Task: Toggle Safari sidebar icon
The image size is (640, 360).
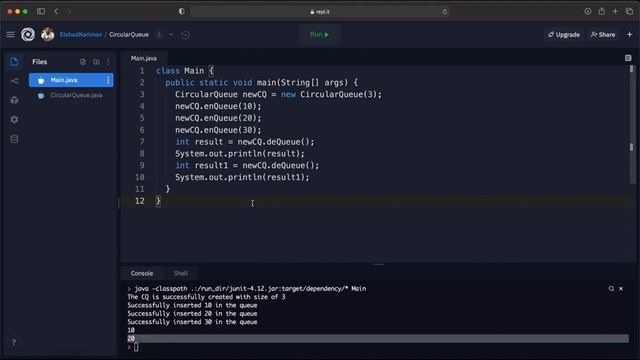Action: click(x=41, y=11)
